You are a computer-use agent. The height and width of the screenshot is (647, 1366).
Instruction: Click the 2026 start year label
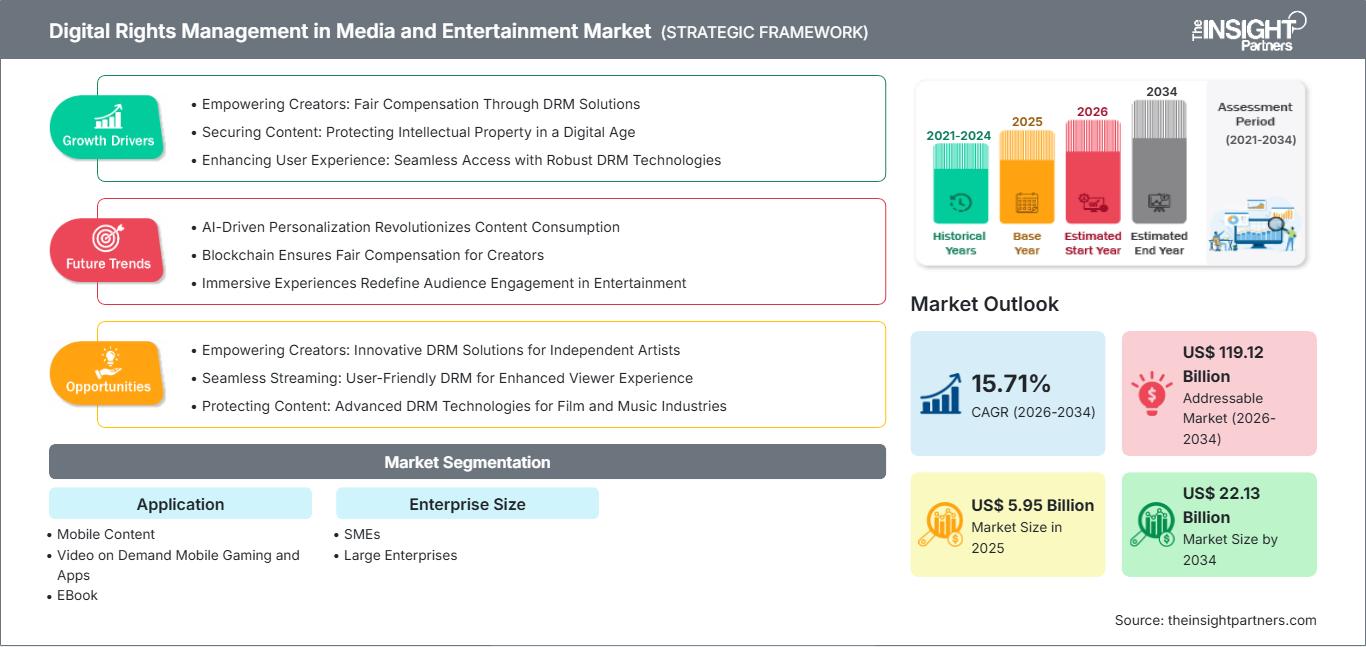click(1092, 111)
